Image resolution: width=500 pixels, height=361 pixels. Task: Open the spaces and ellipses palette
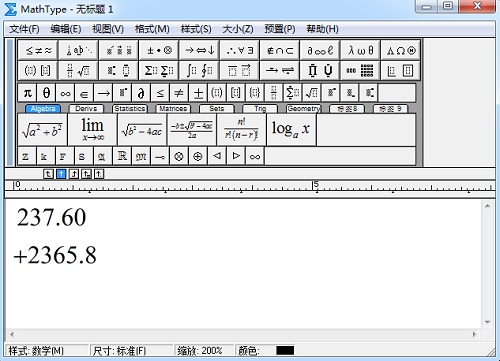pyautogui.click(x=78, y=50)
